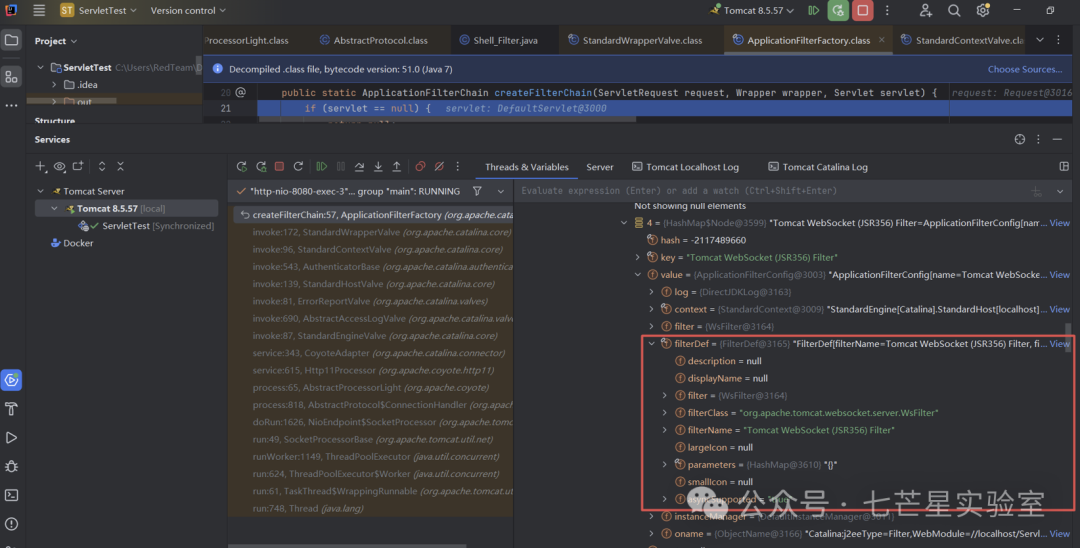
Task: Click Step Over in debugger toolbar
Action: 360,167
